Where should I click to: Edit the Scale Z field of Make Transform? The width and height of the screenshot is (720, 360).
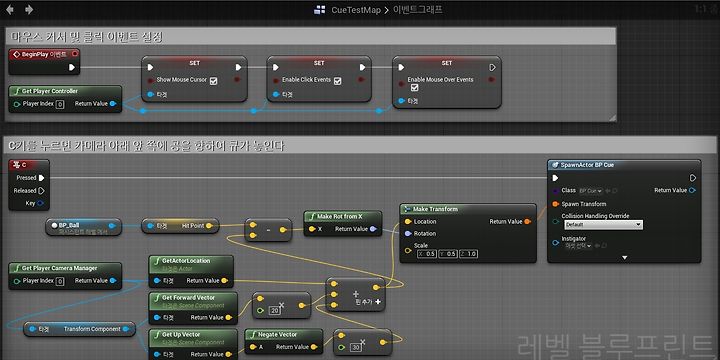(469, 254)
